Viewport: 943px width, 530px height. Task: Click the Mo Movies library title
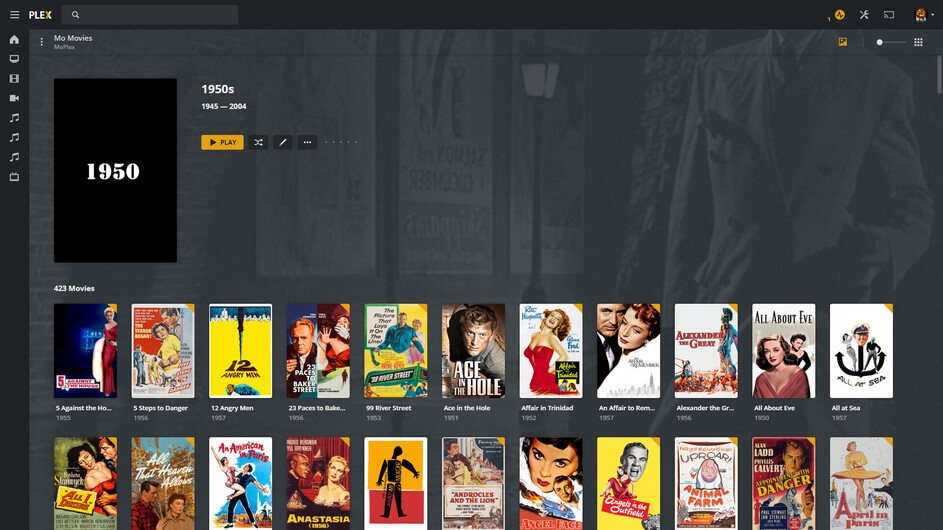pyautogui.click(x=73, y=38)
